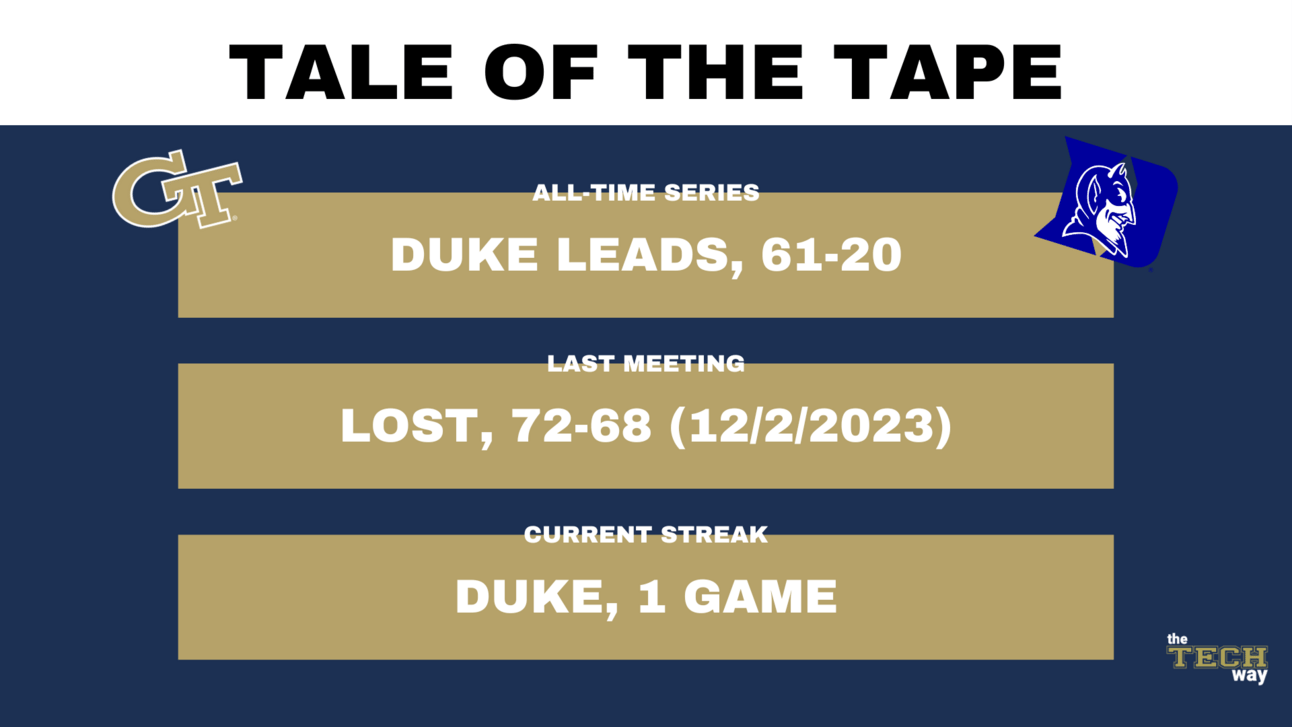Click the Current Streak label

(646, 535)
